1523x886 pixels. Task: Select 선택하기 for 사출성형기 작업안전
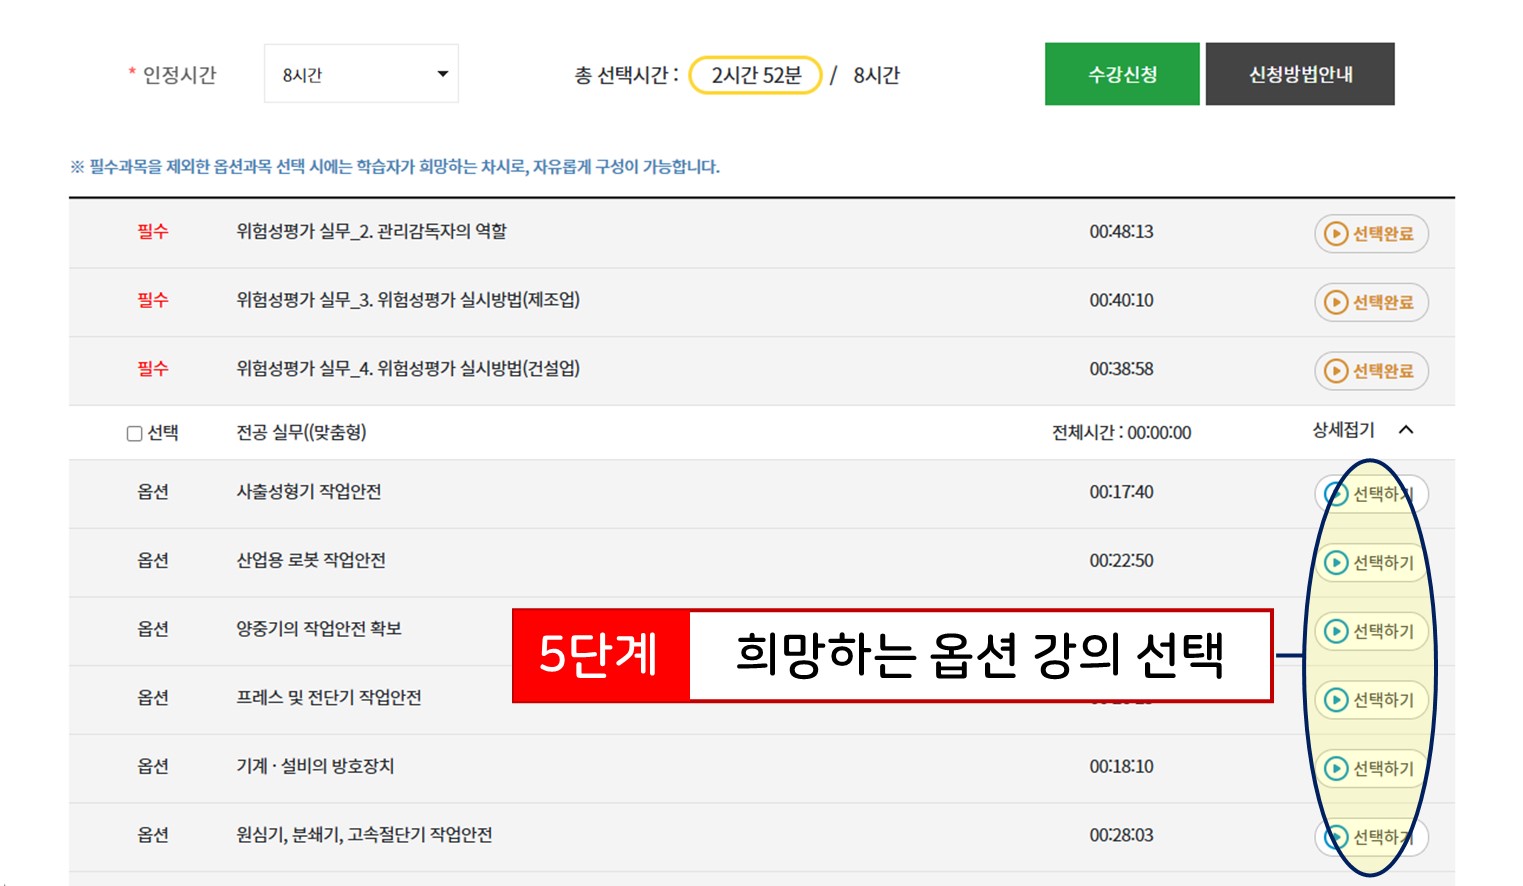click(x=1371, y=494)
